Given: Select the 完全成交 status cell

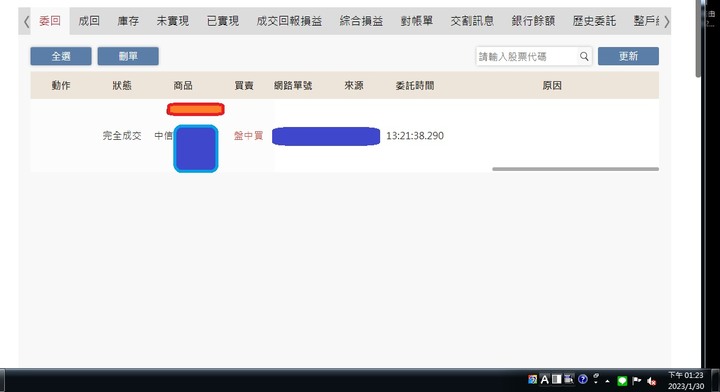Looking at the screenshot, I should click(x=122, y=135).
